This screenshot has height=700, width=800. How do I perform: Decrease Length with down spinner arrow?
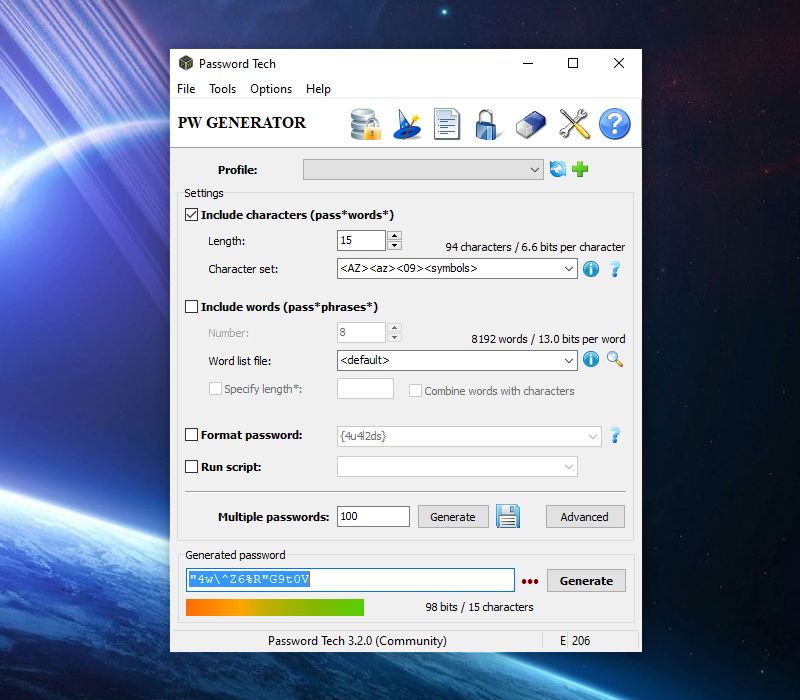tap(394, 245)
